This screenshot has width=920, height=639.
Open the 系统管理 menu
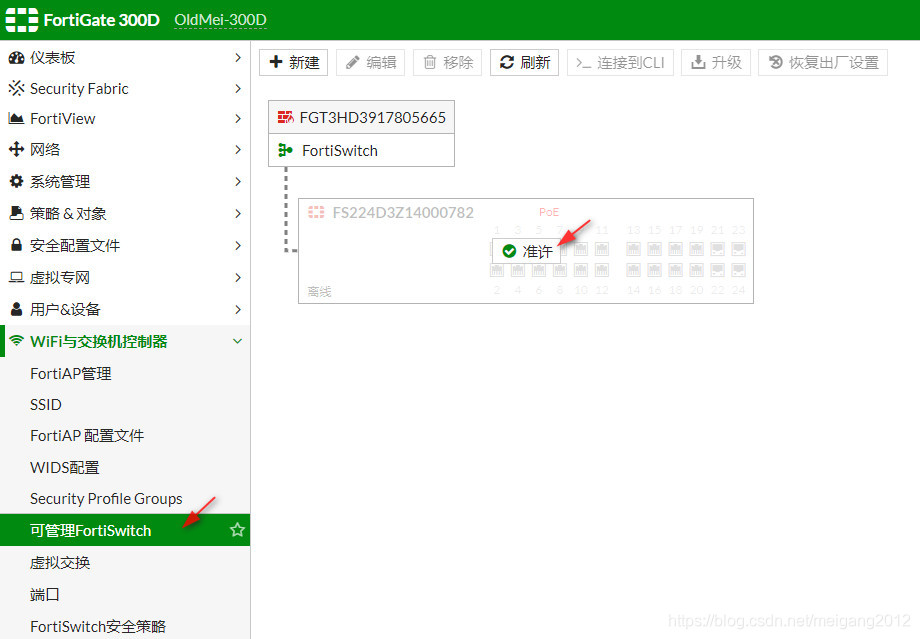point(125,181)
